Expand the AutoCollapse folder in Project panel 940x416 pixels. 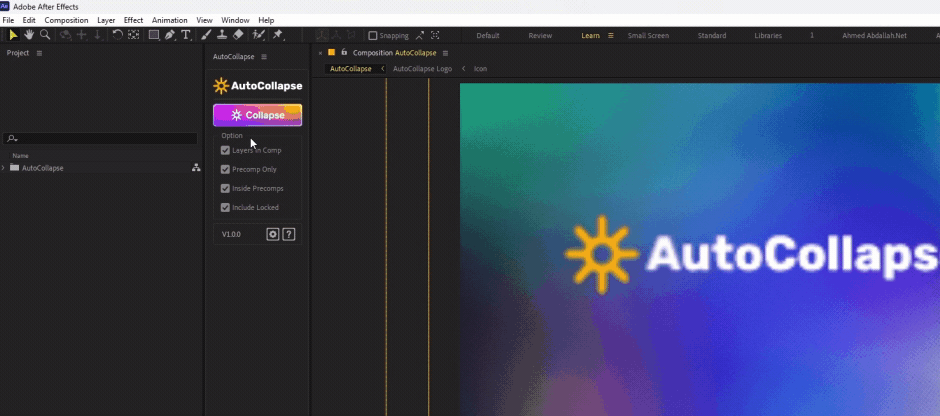pyautogui.click(x=3, y=168)
